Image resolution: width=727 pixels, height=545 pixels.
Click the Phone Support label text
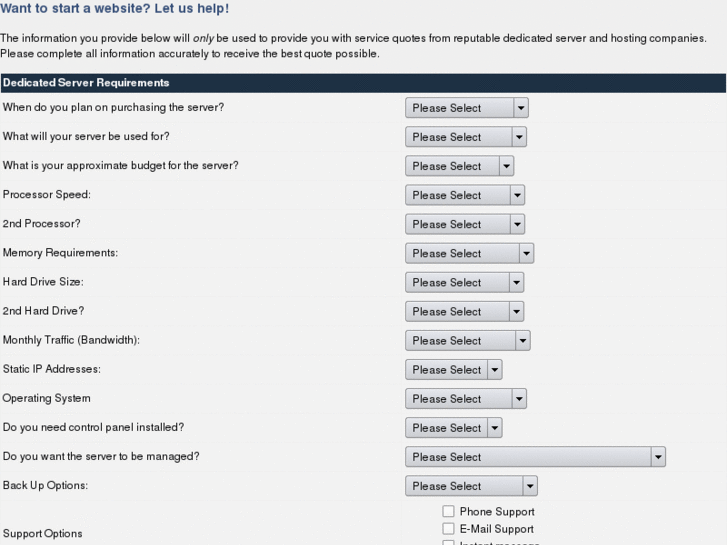click(x=497, y=512)
